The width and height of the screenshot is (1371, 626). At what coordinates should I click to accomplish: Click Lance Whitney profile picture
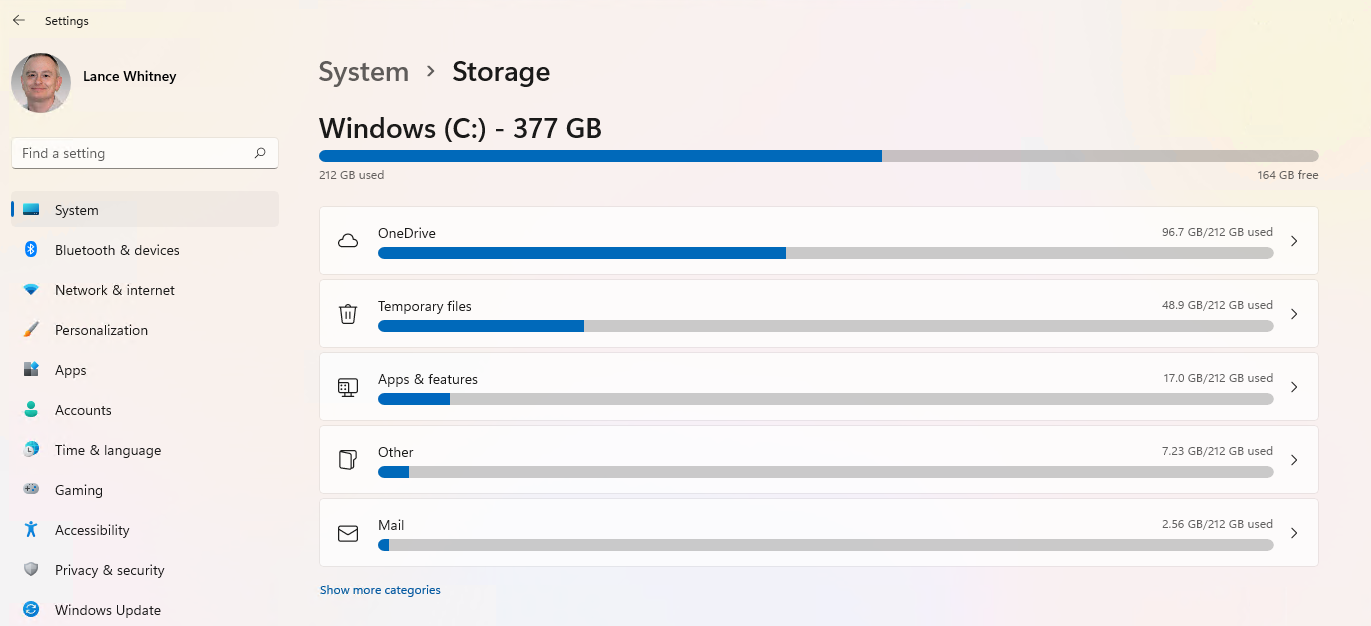tap(41, 82)
